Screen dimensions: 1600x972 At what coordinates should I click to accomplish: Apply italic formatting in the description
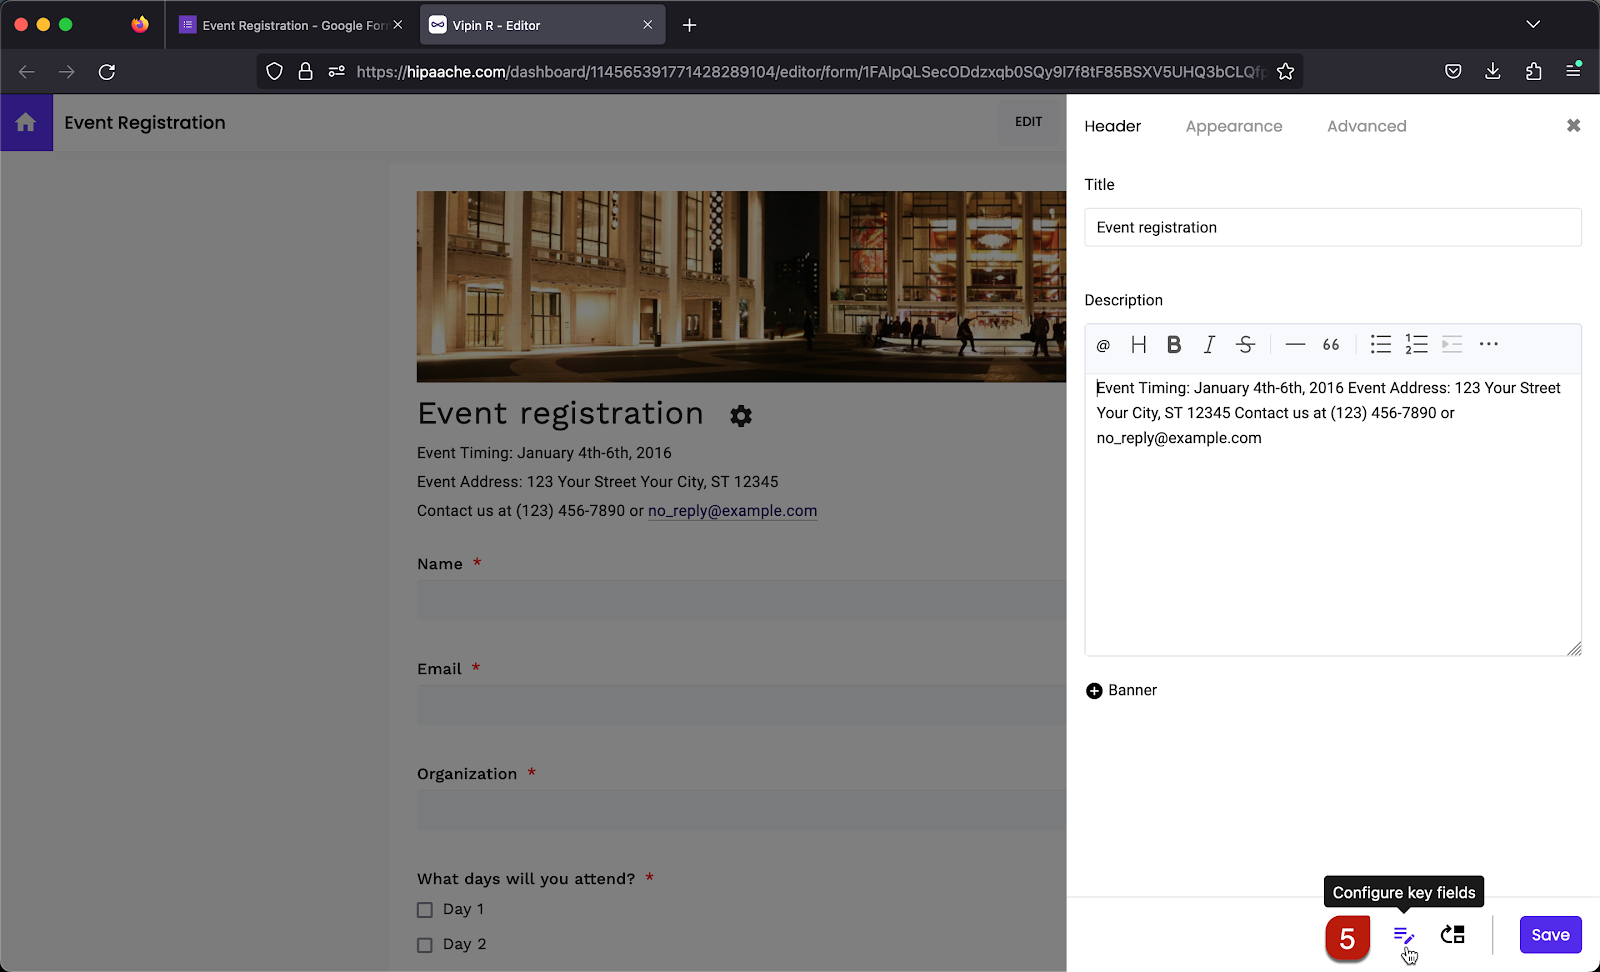pos(1208,344)
